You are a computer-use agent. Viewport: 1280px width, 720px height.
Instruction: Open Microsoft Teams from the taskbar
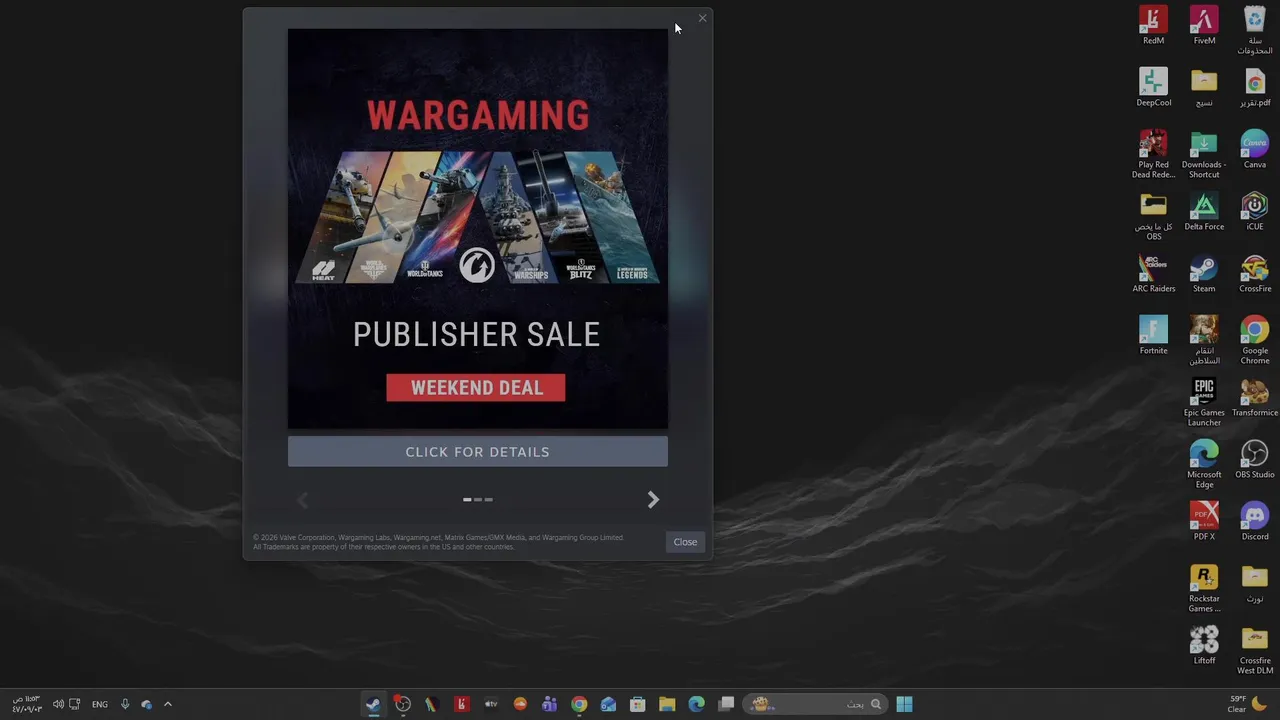(x=549, y=704)
